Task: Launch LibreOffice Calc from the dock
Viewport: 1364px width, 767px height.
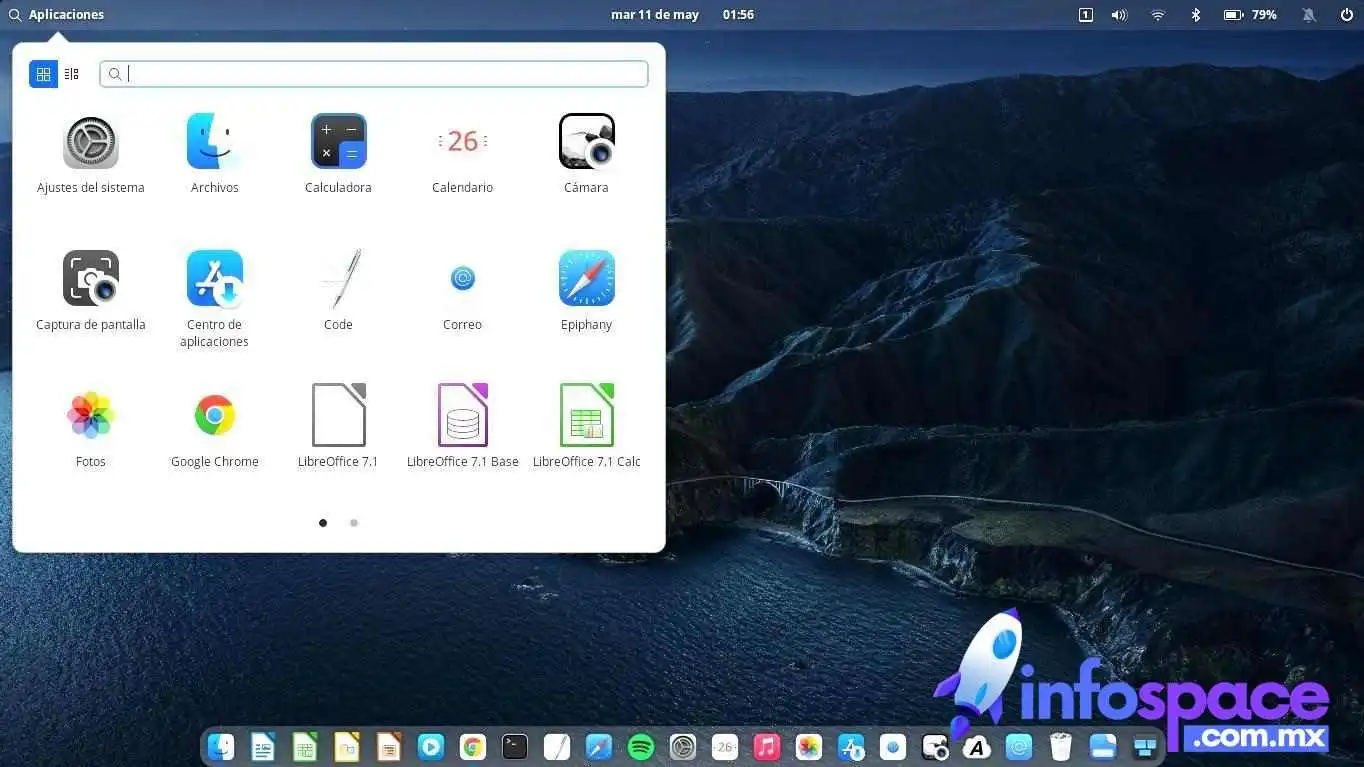Action: click(x=305, y=746)
